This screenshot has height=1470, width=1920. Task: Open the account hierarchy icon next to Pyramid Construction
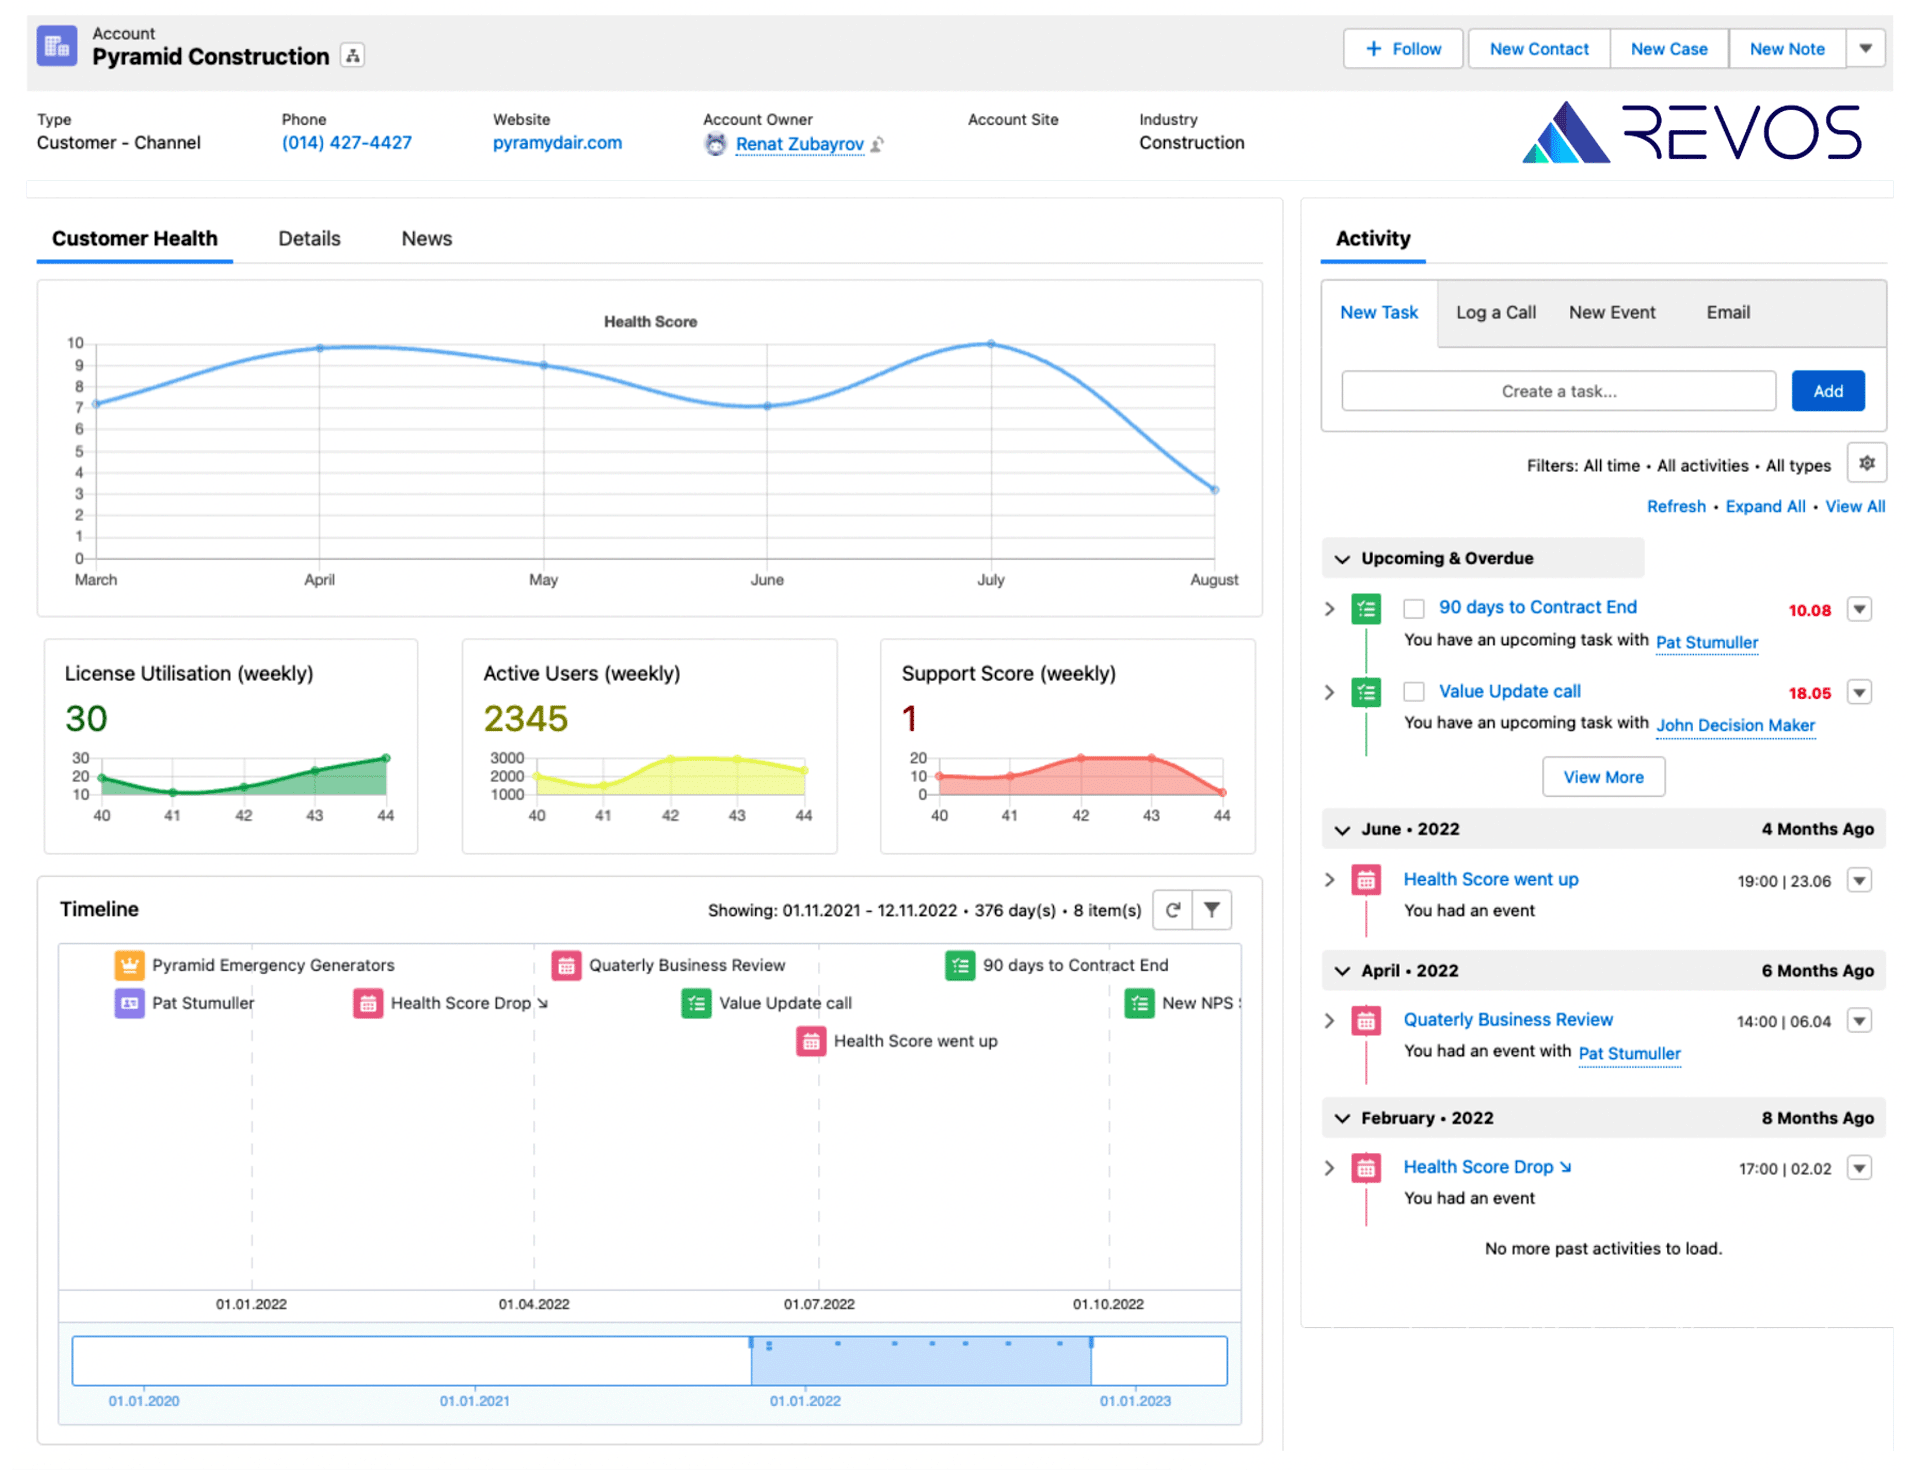tap(352, 56)
